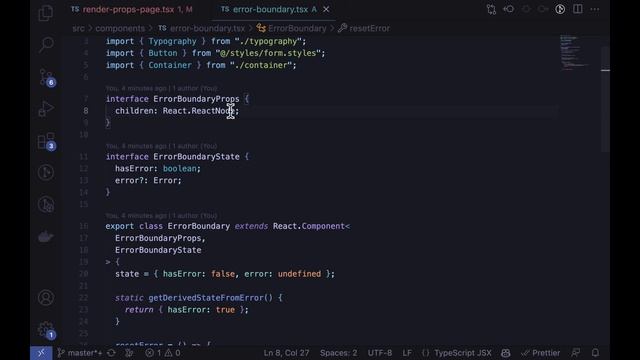Open More Actions ellipsis in editor toolbar
The height and width of the screenshot is (360, 640).
coord(595,9)
